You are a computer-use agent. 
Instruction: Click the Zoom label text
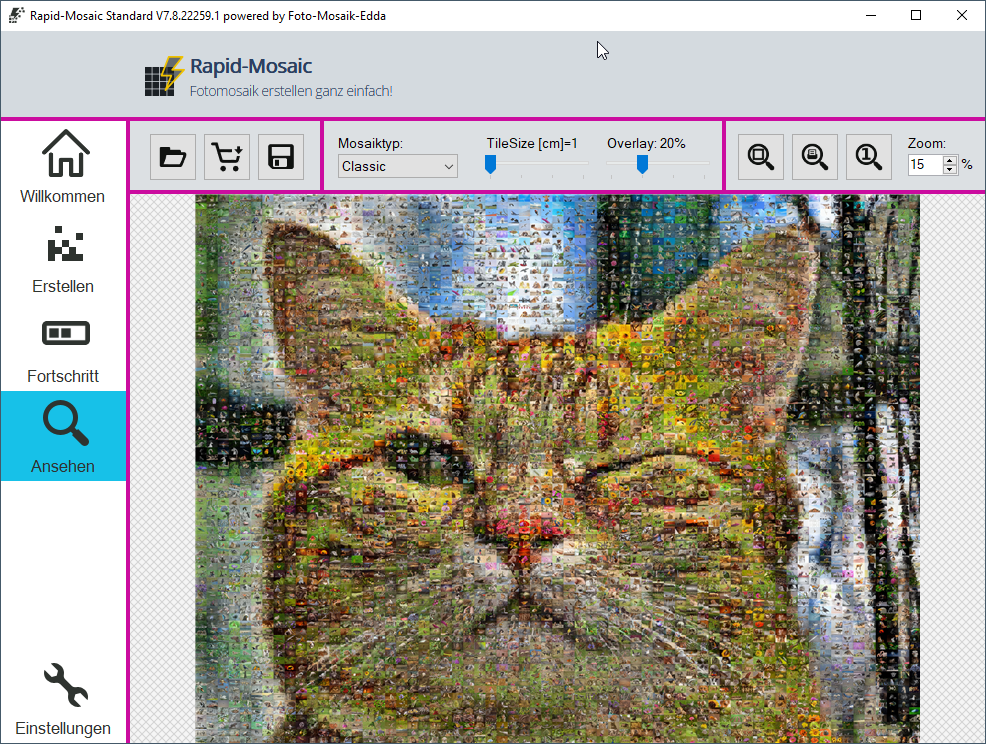(926, 143)
